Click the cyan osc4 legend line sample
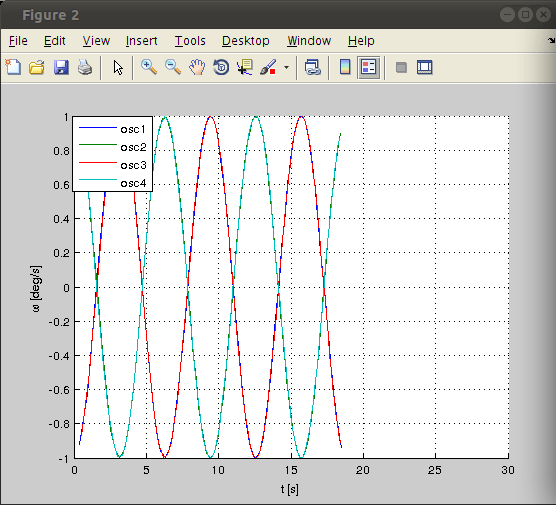Viewport: 556px width, 505px height. point(98,180)
